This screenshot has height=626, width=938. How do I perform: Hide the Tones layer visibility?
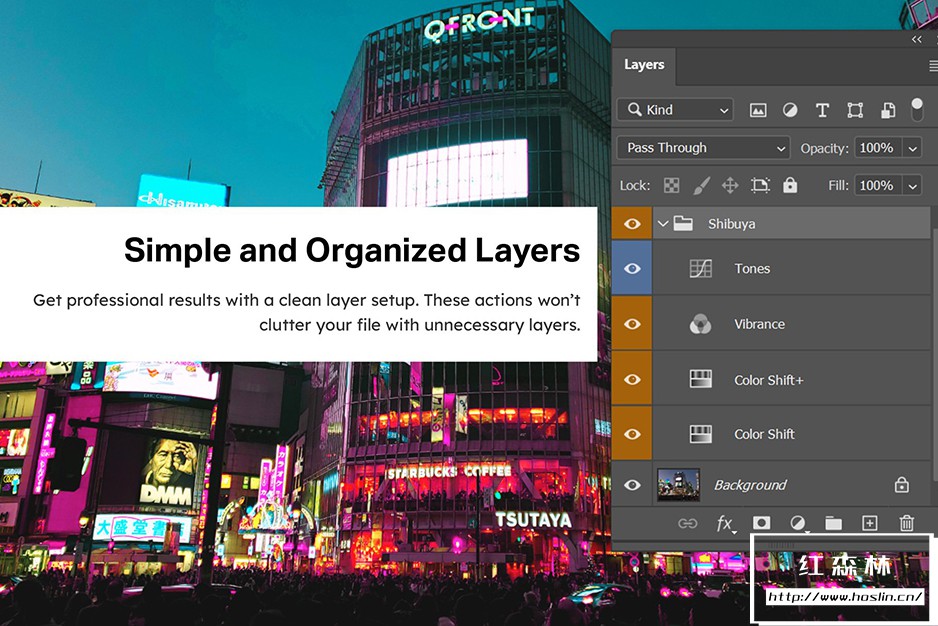pyautogui.click(x=632, y=268)
